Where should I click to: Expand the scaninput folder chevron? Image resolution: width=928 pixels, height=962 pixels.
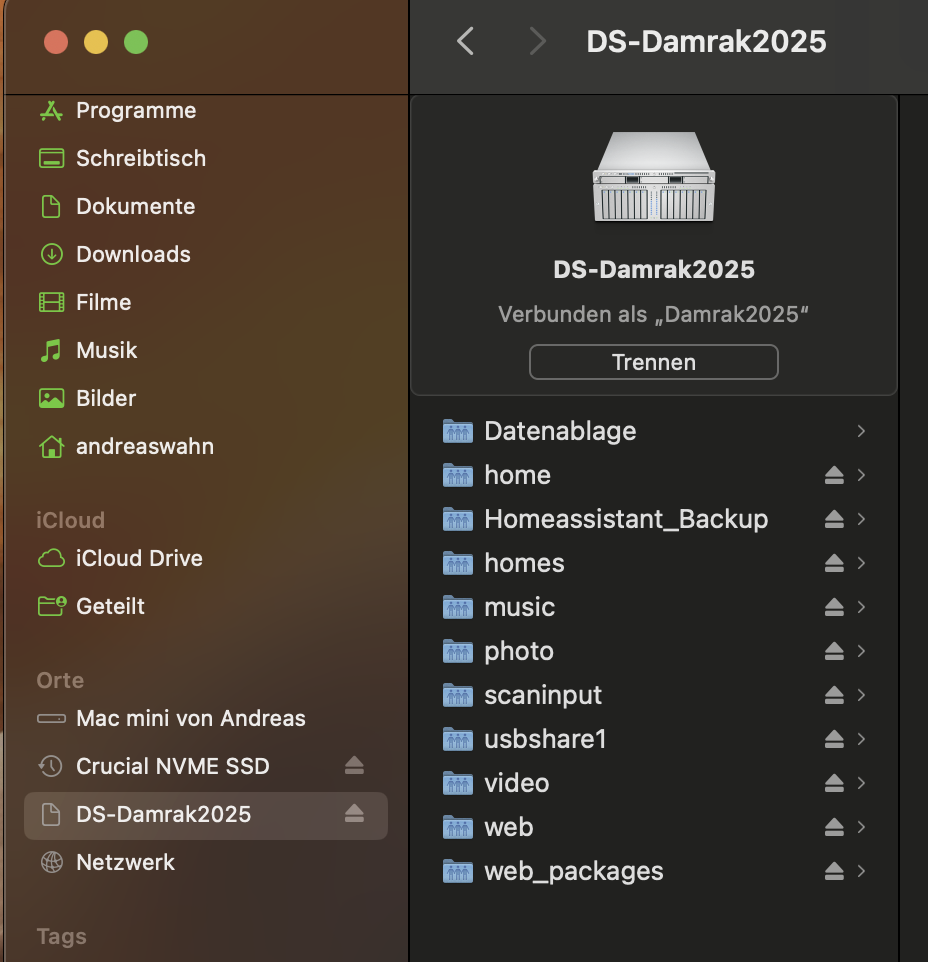[x=861, y=695]
